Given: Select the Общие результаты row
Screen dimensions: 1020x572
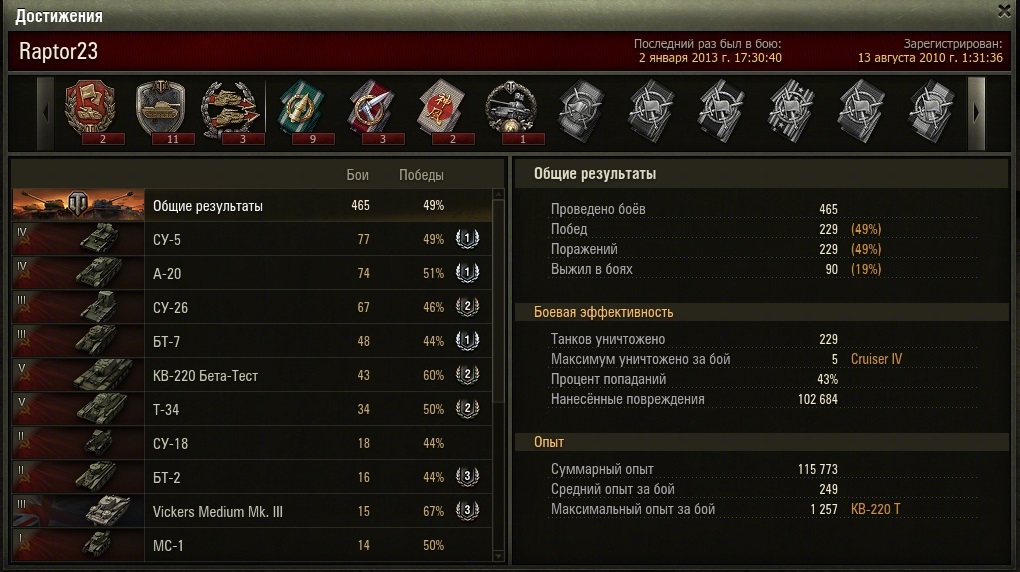Looking at the screenshot, I should (x=252, y=206).
